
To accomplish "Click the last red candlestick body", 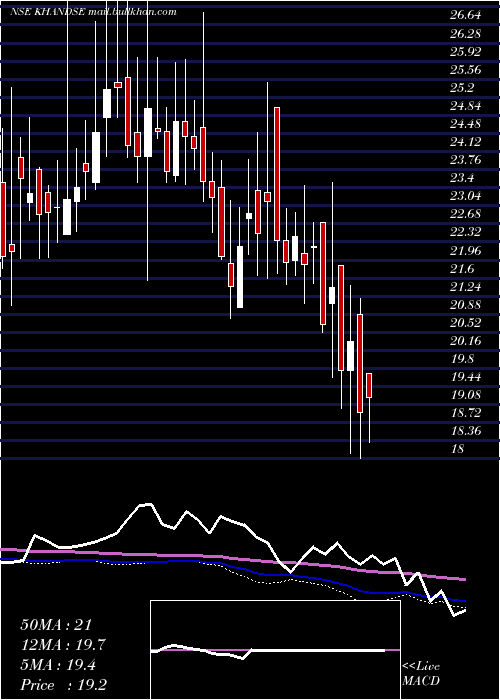I will pos(369,385).
